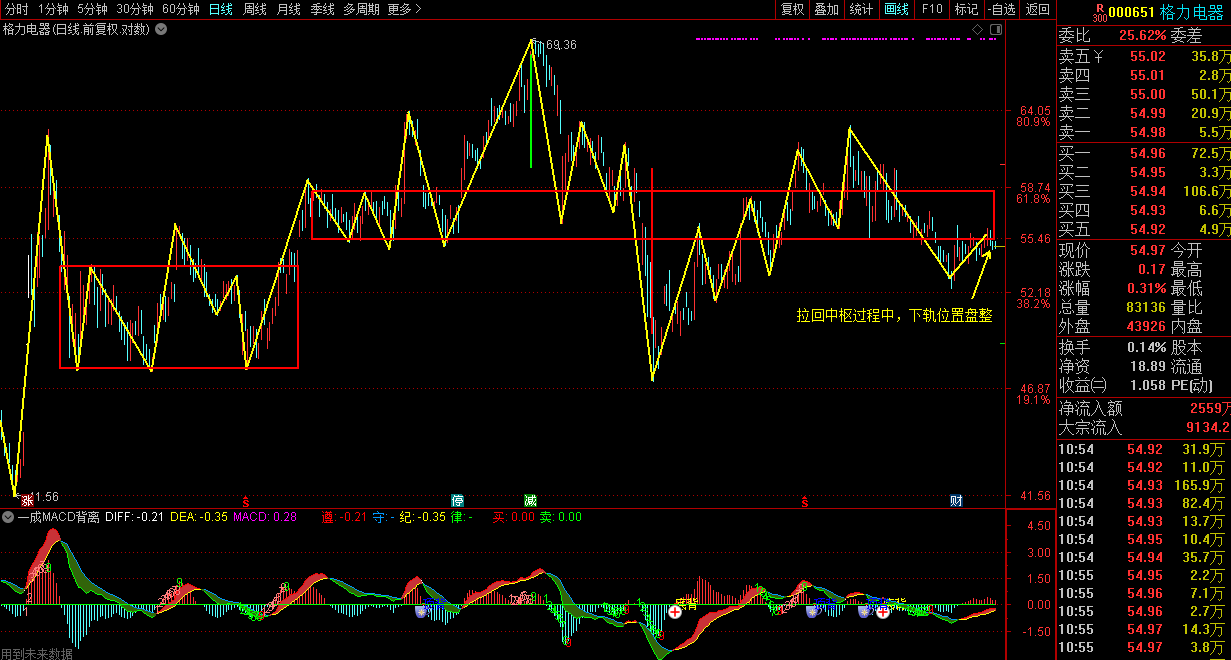Click the 财 financial report marker
The image size is (1231, 660).
point(956,500)
